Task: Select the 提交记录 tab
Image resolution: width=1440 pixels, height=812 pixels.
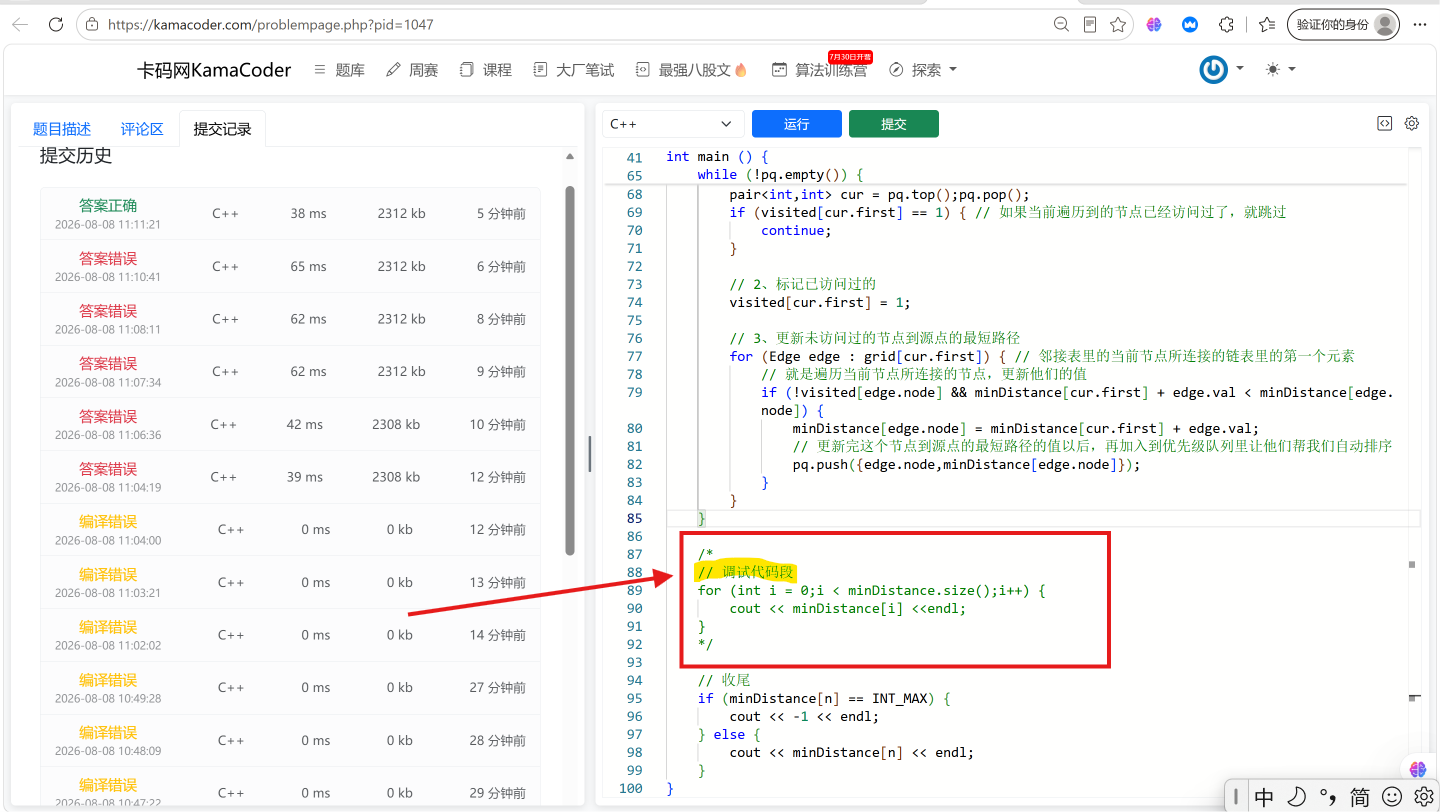Action: point(222,129)
